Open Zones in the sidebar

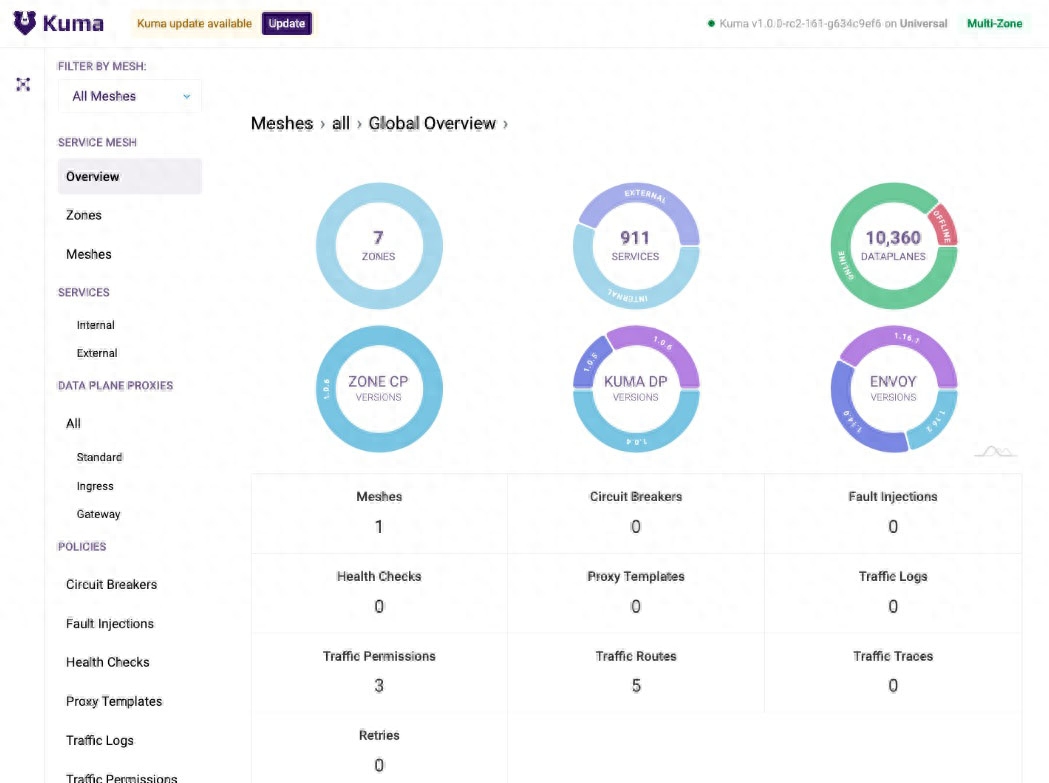coord(84,215)
